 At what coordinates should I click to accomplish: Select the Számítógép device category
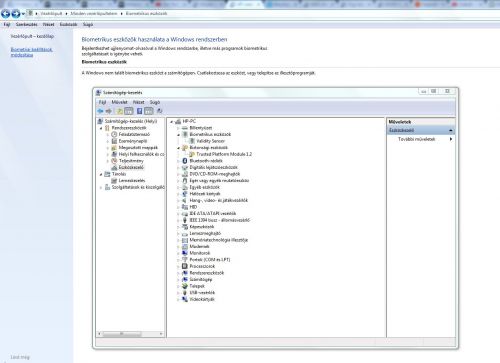click(x=201, y=279)
